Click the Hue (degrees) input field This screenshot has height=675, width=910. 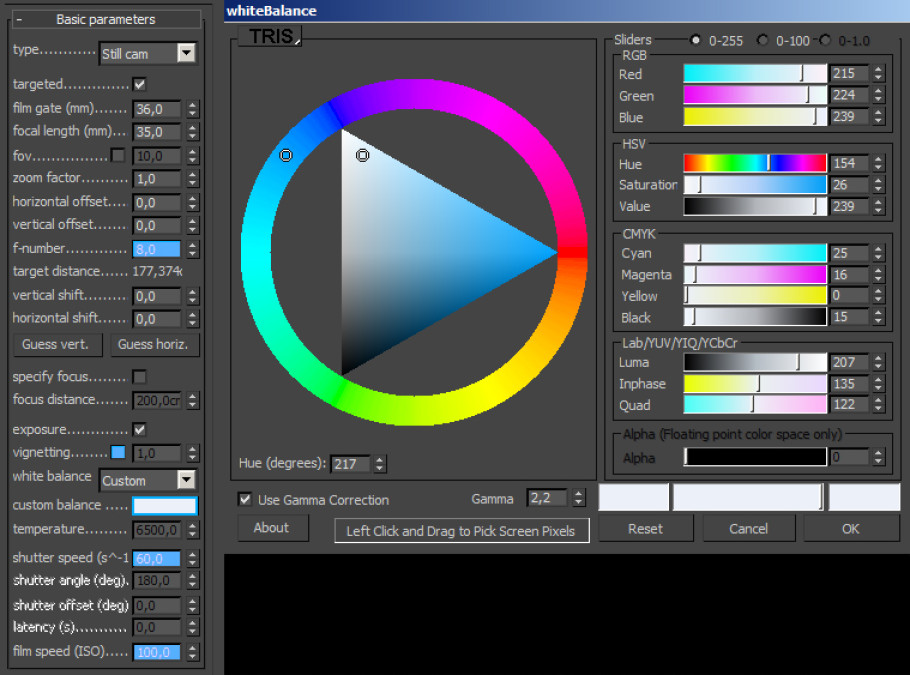(x=350, y=464)
